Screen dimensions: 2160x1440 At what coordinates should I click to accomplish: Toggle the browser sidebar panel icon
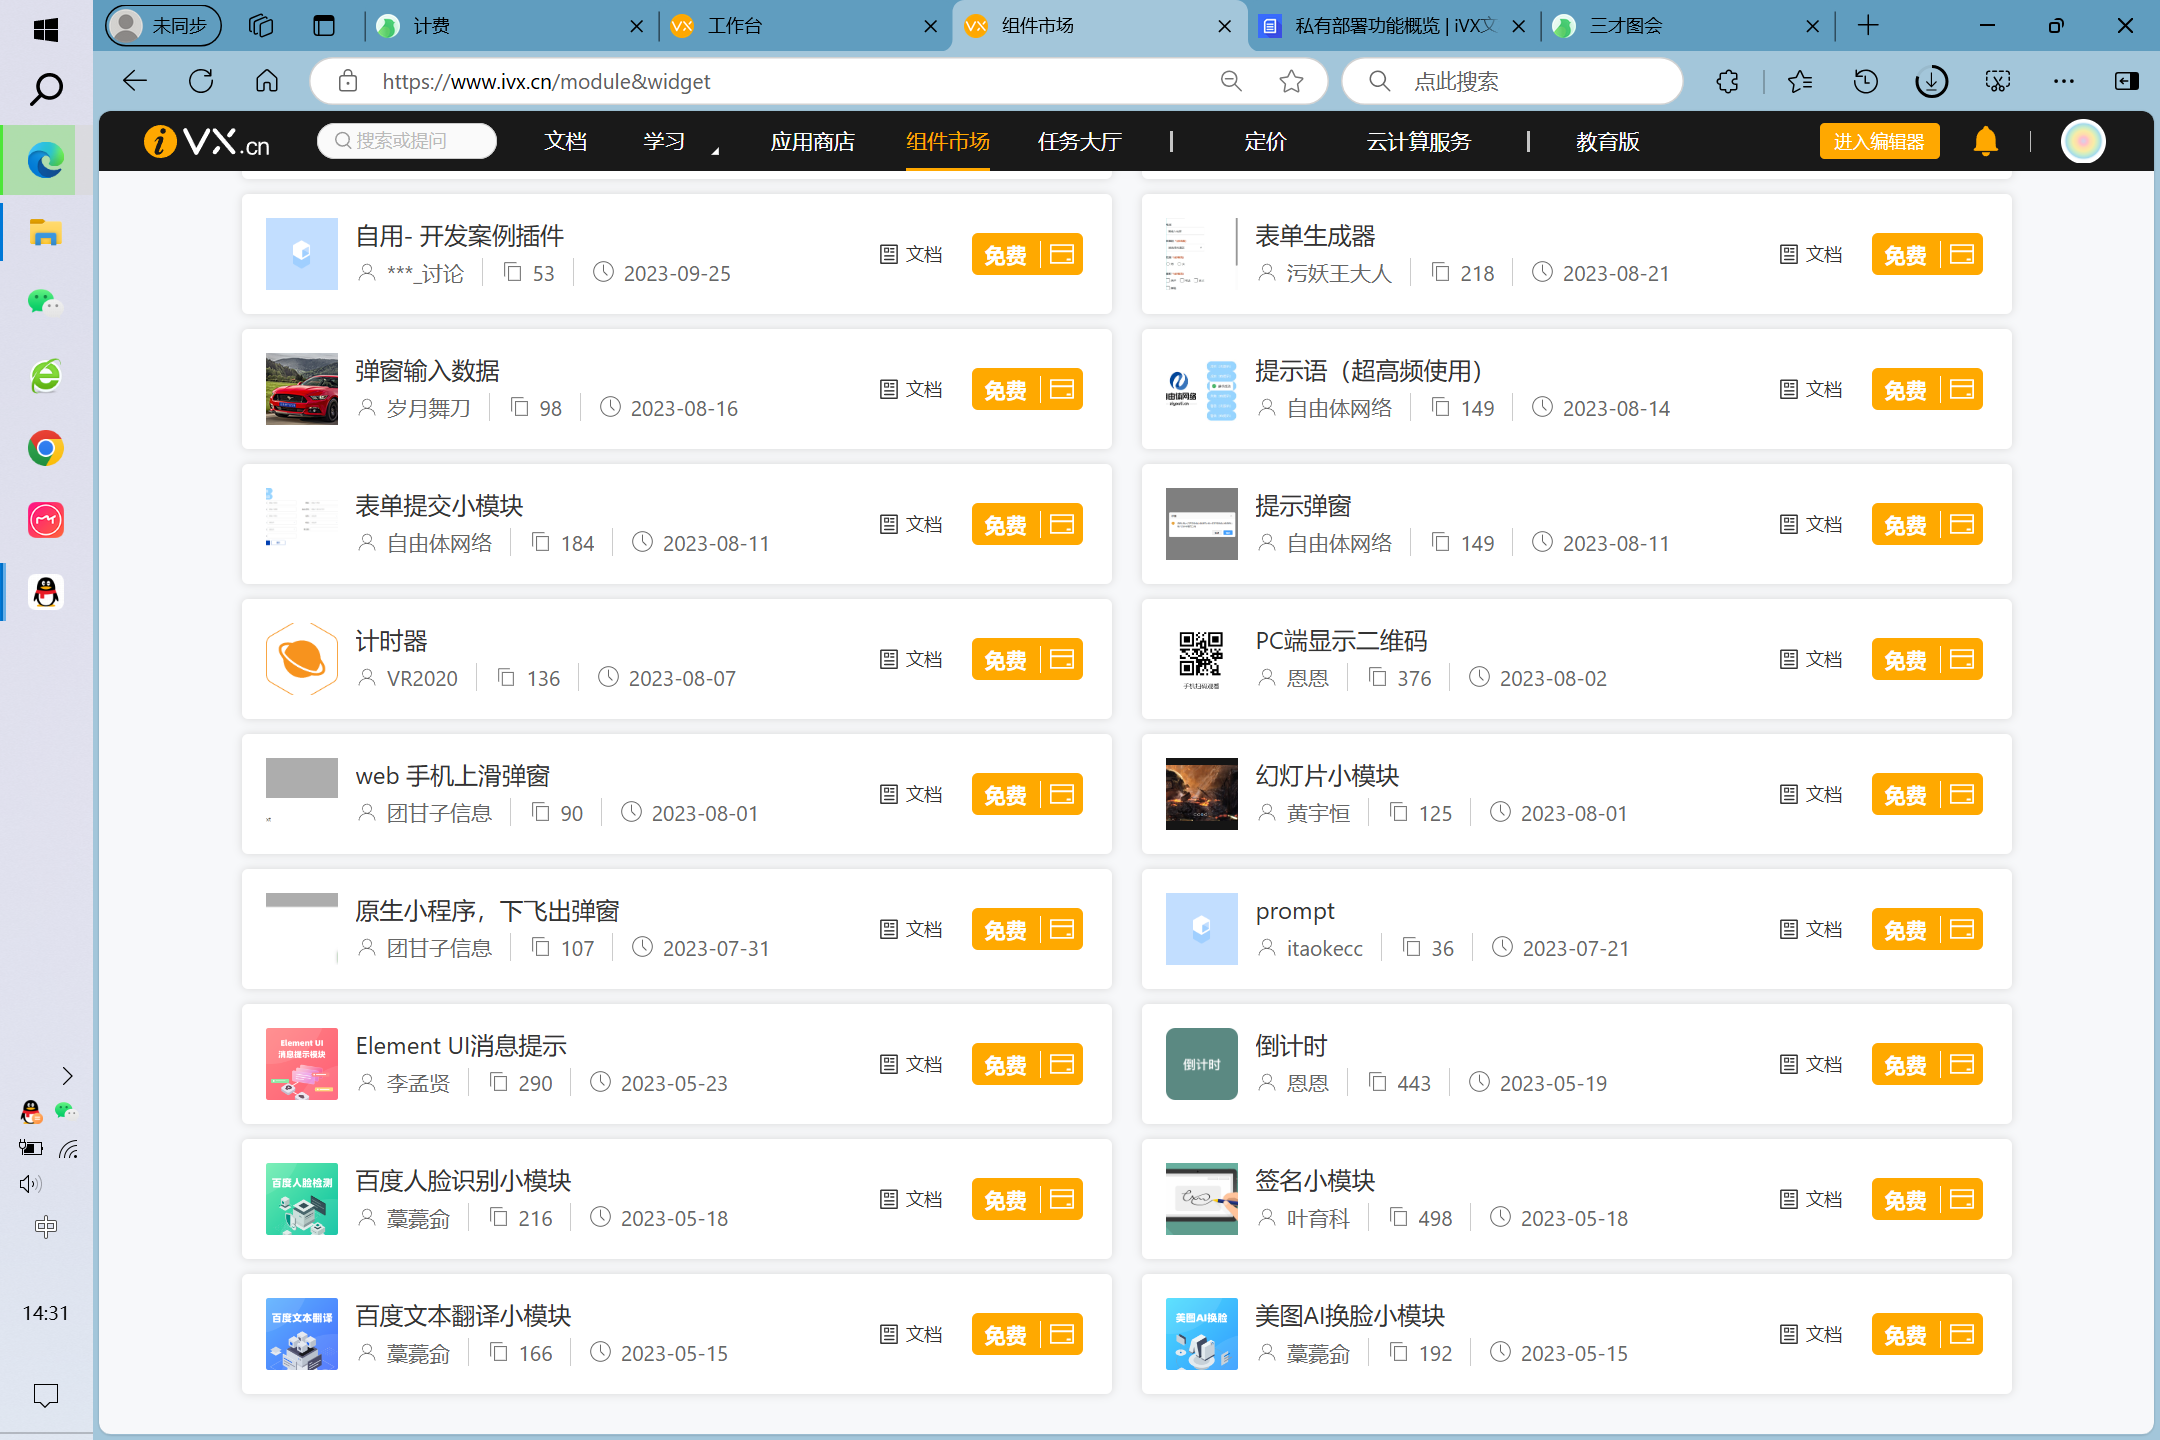[x=2127, y=81]
